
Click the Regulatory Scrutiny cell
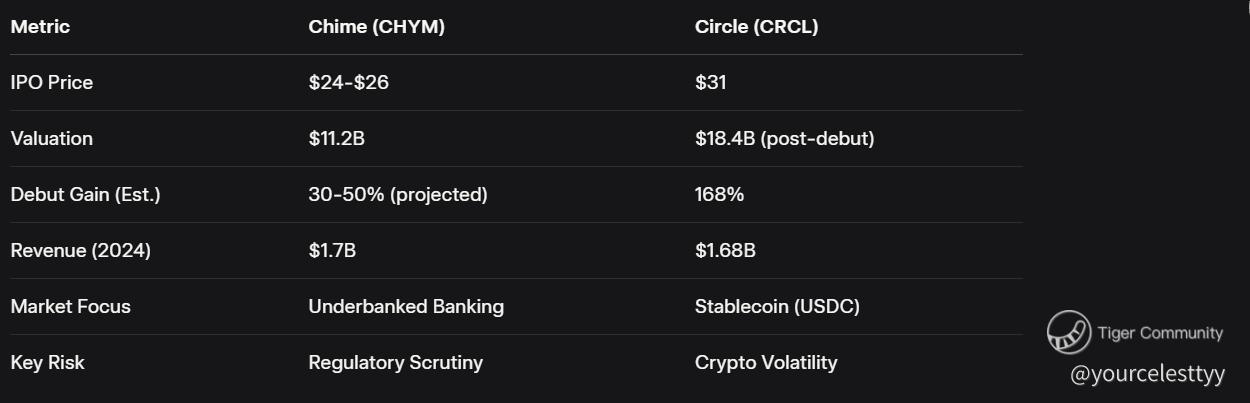[x=395, y=363]
